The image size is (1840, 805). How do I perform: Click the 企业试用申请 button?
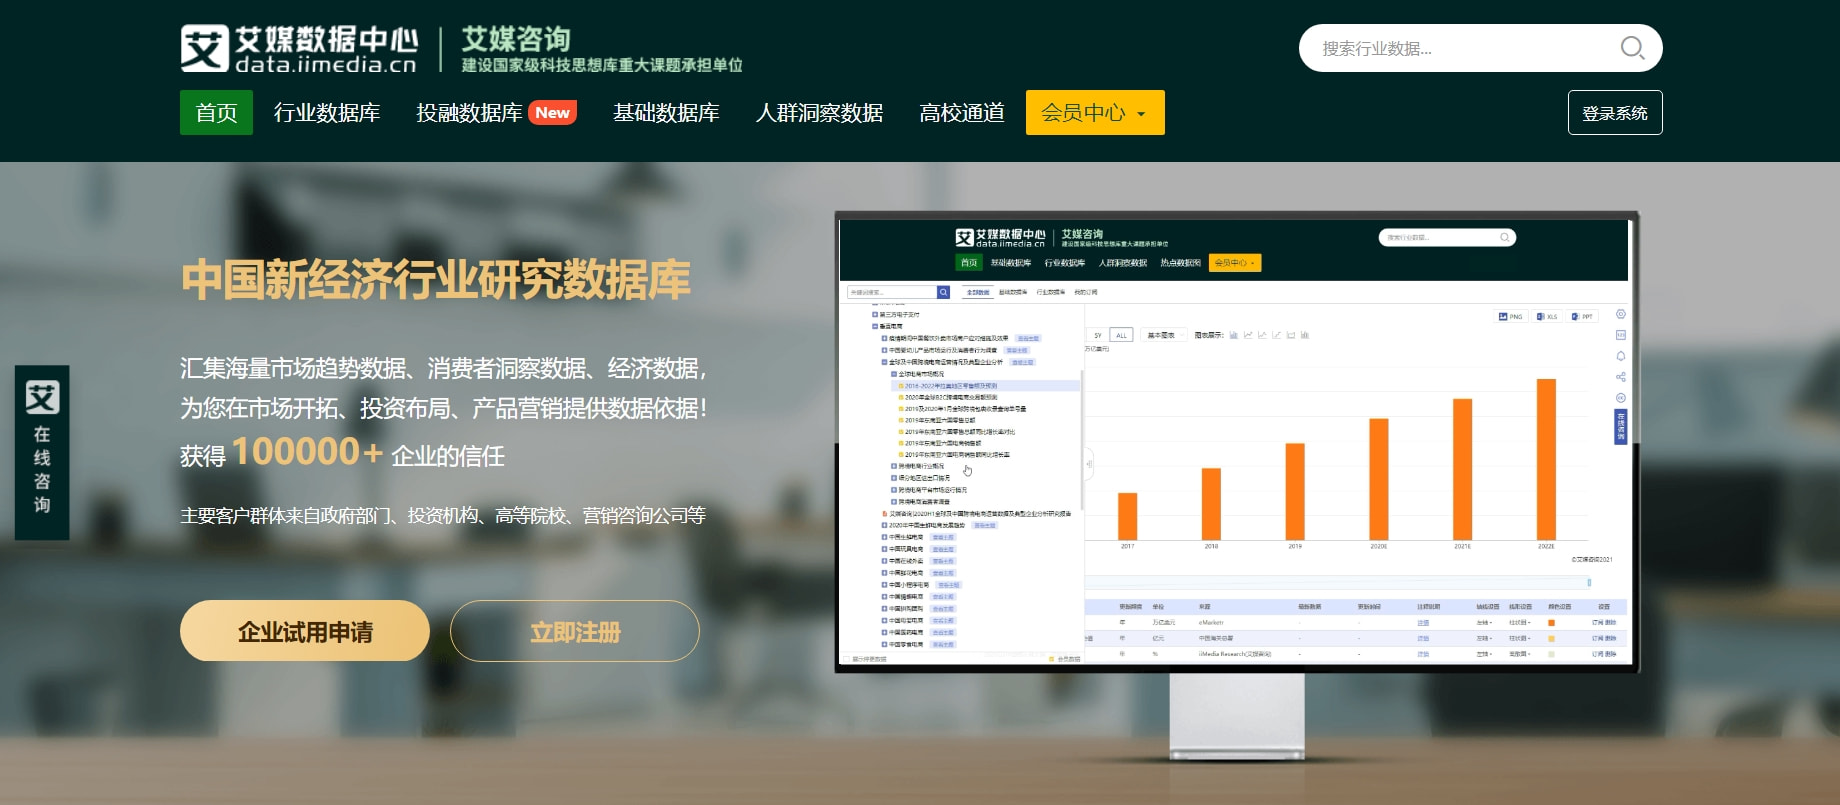305,631
